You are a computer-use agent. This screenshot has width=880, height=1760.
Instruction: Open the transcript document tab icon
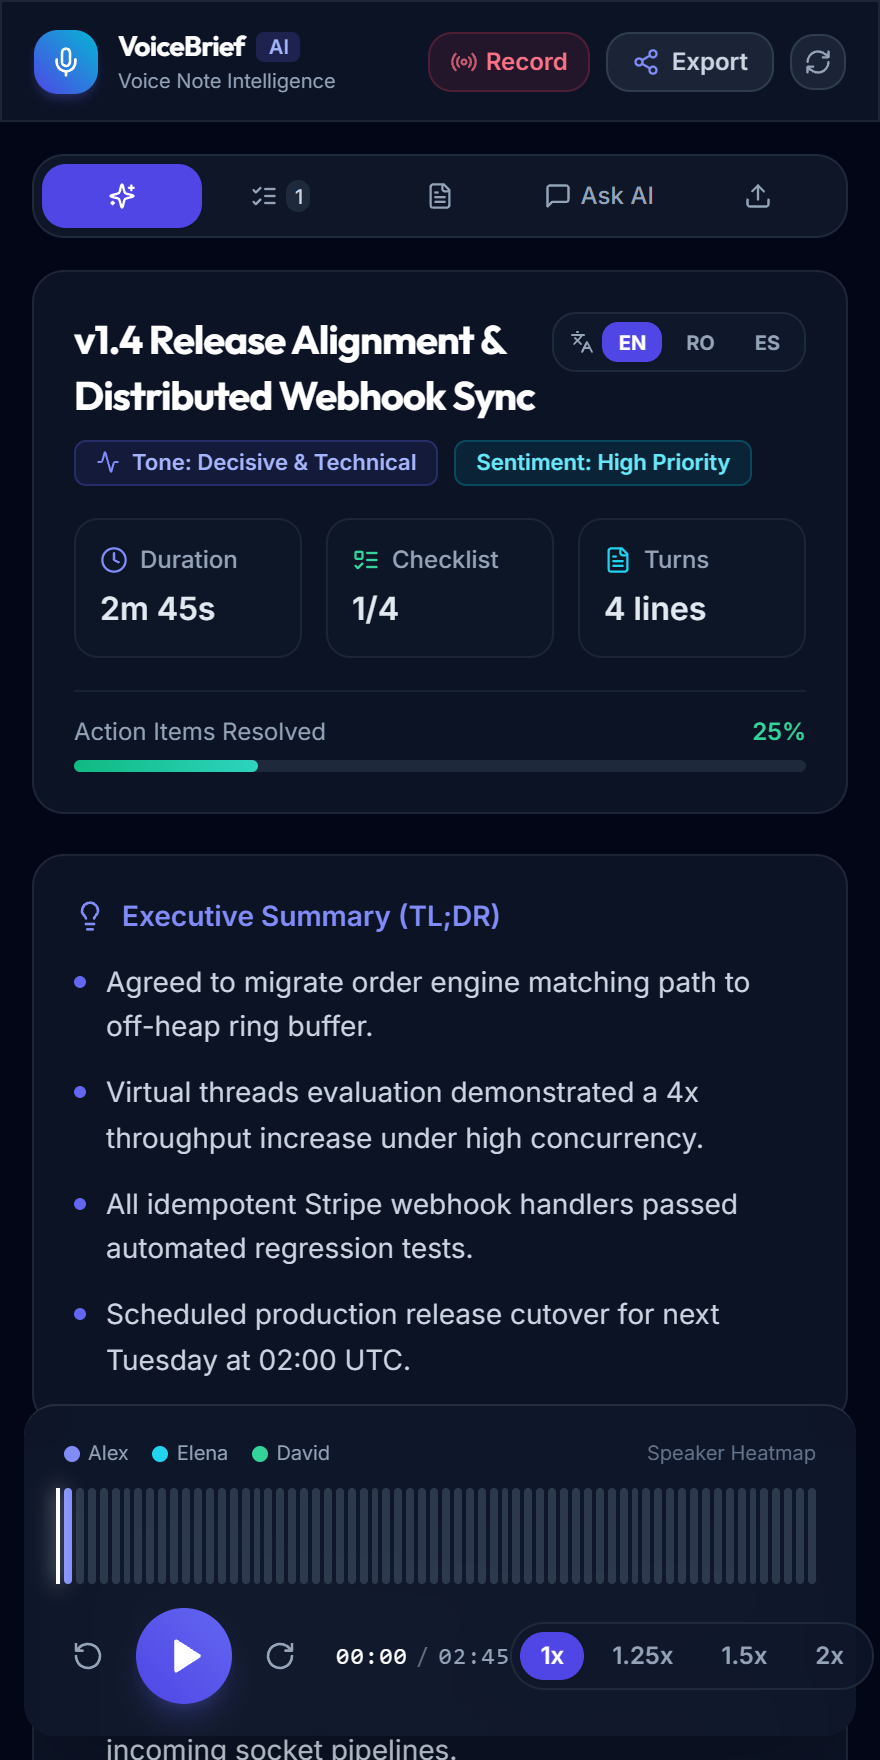(440, 196)
